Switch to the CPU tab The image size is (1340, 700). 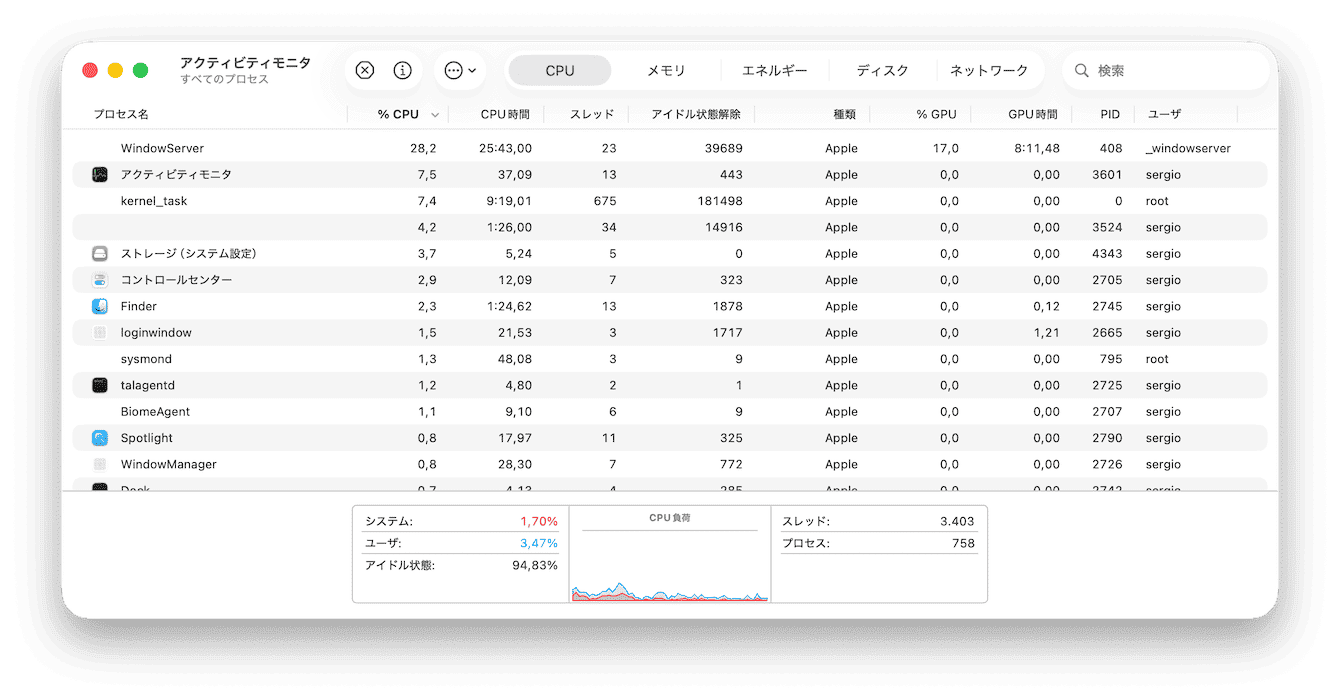[560, 71]
